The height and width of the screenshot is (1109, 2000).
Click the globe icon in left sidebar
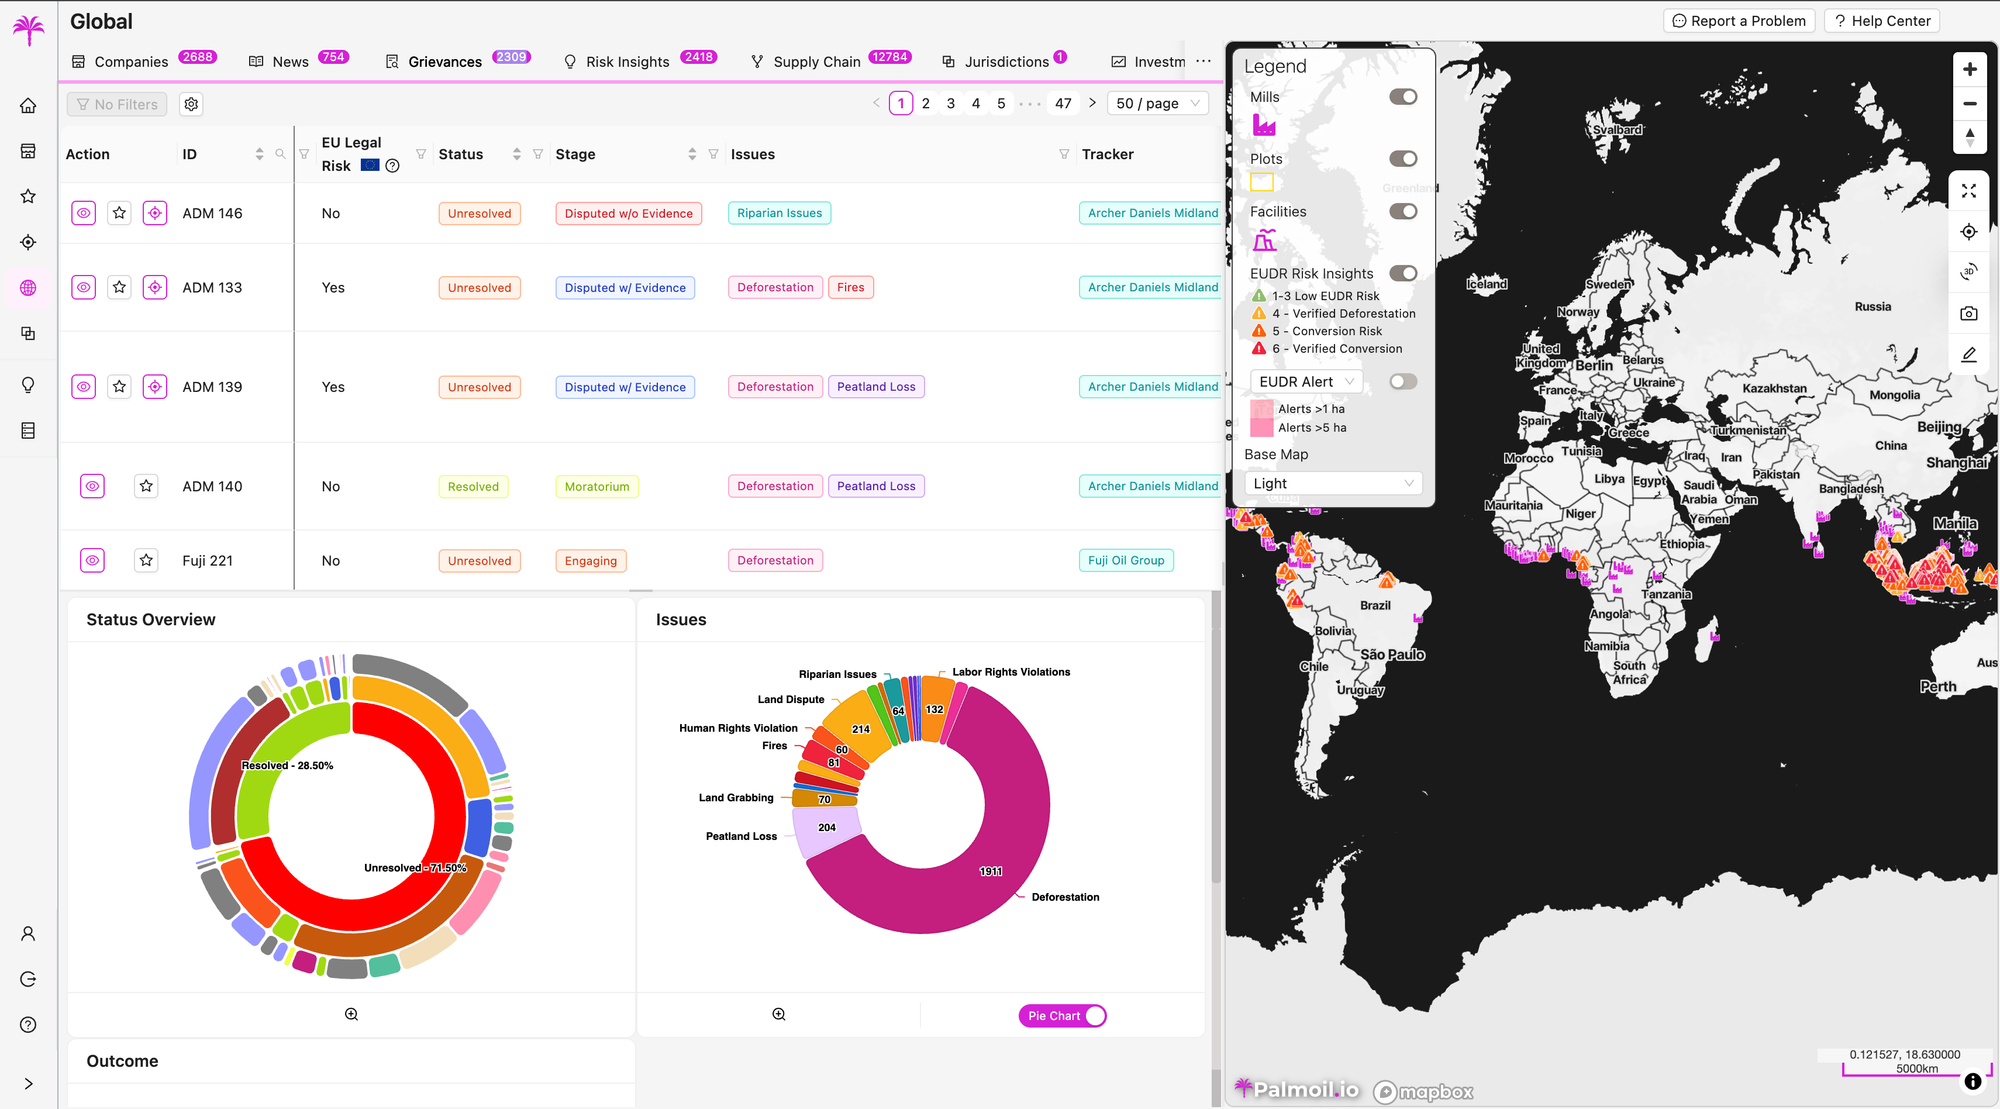tap(28, 288)
